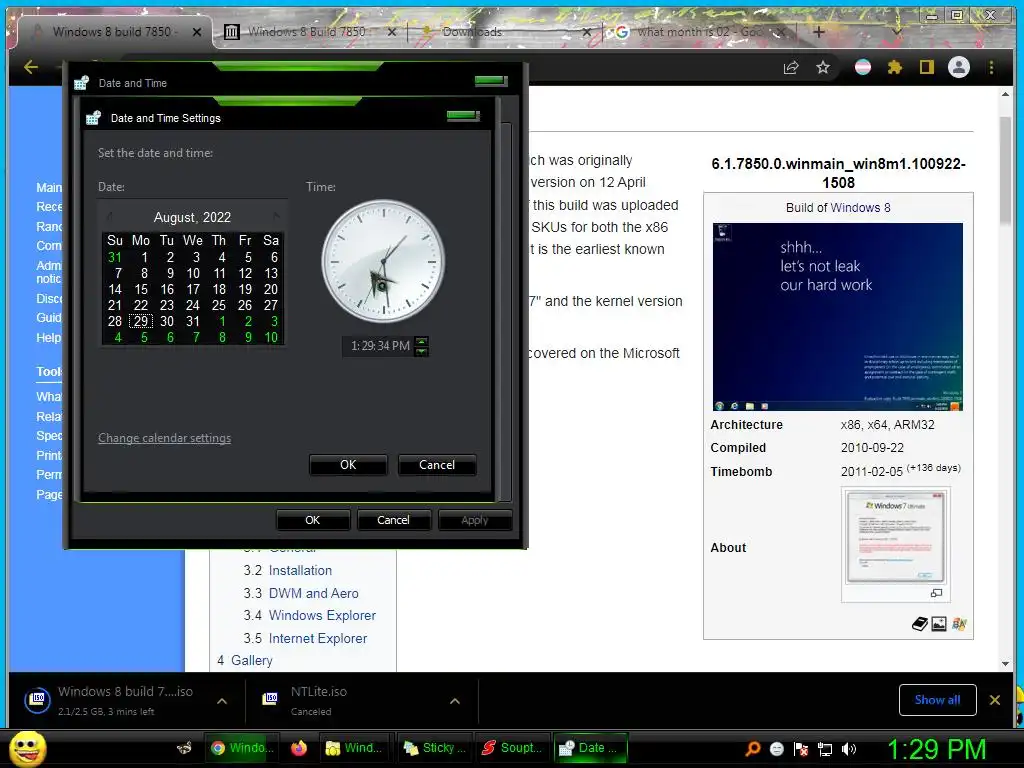Increase time with the up spinner arrow

[422, 342]
